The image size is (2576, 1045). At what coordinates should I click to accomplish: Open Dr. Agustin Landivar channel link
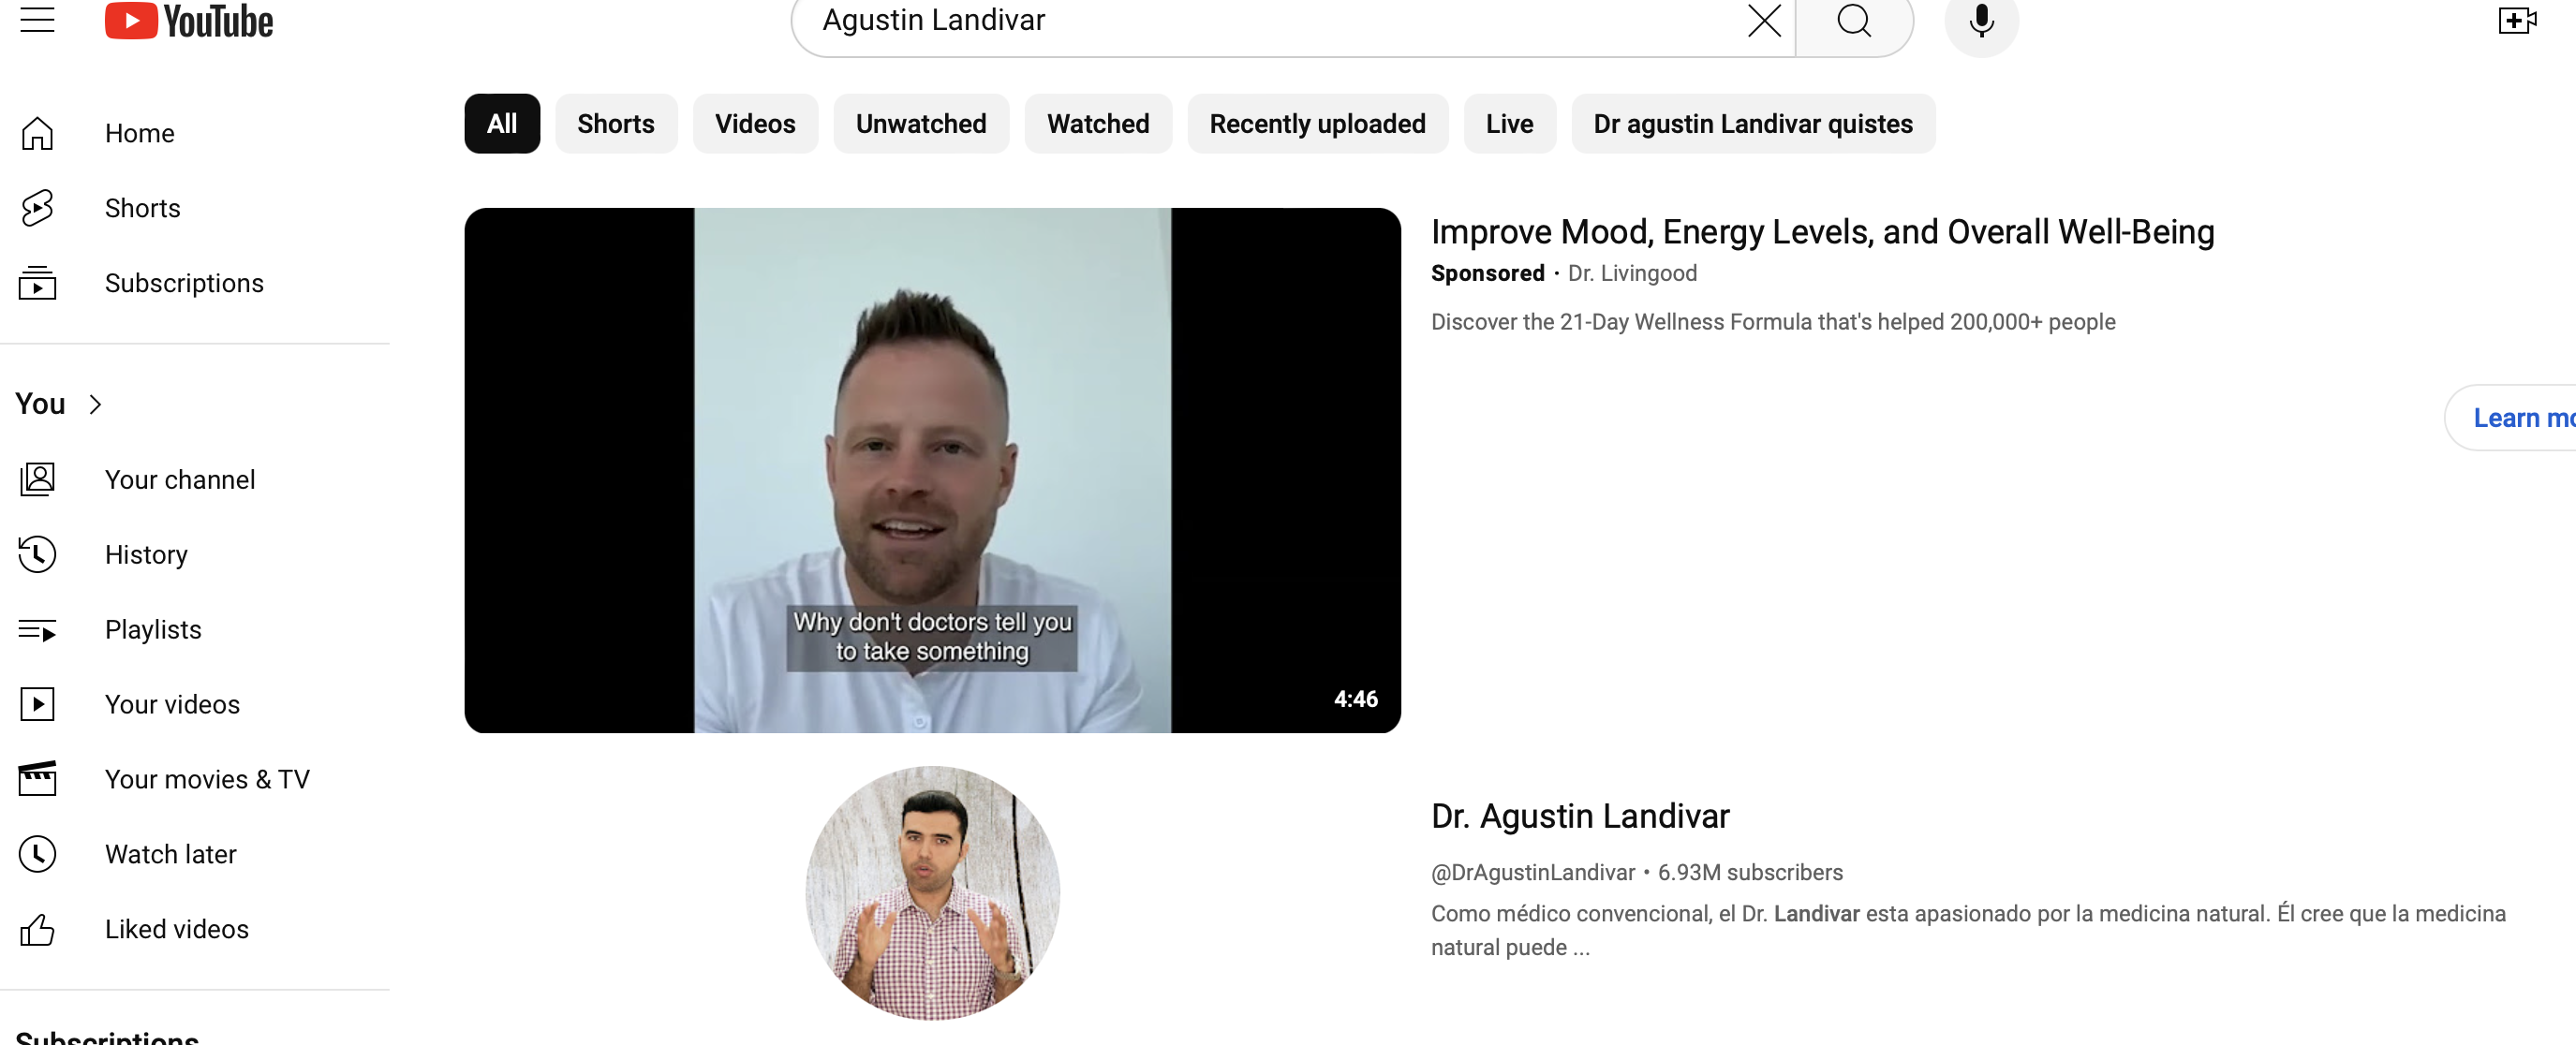(1579, 816)
